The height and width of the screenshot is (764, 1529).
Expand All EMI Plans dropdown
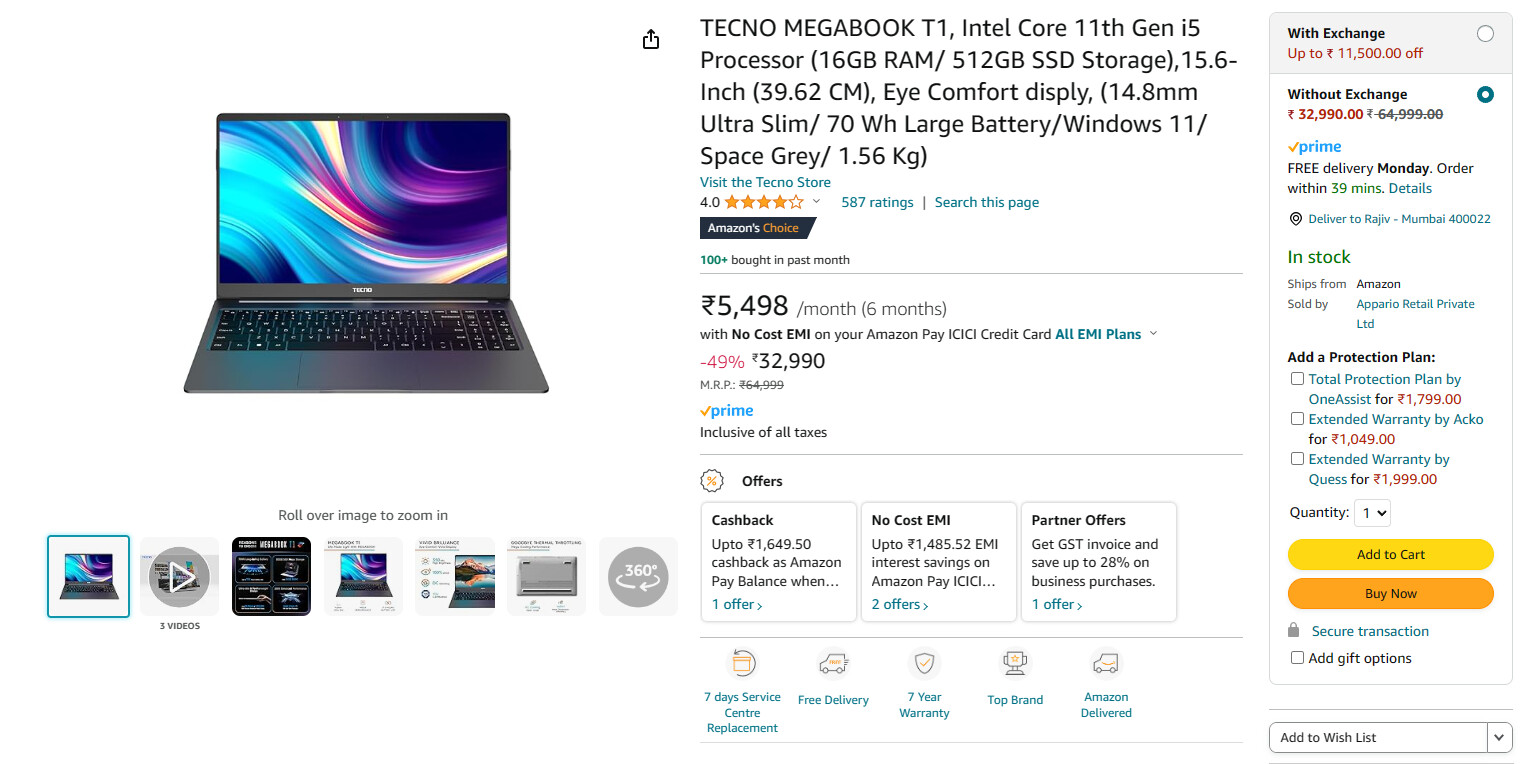[1153, 334]
